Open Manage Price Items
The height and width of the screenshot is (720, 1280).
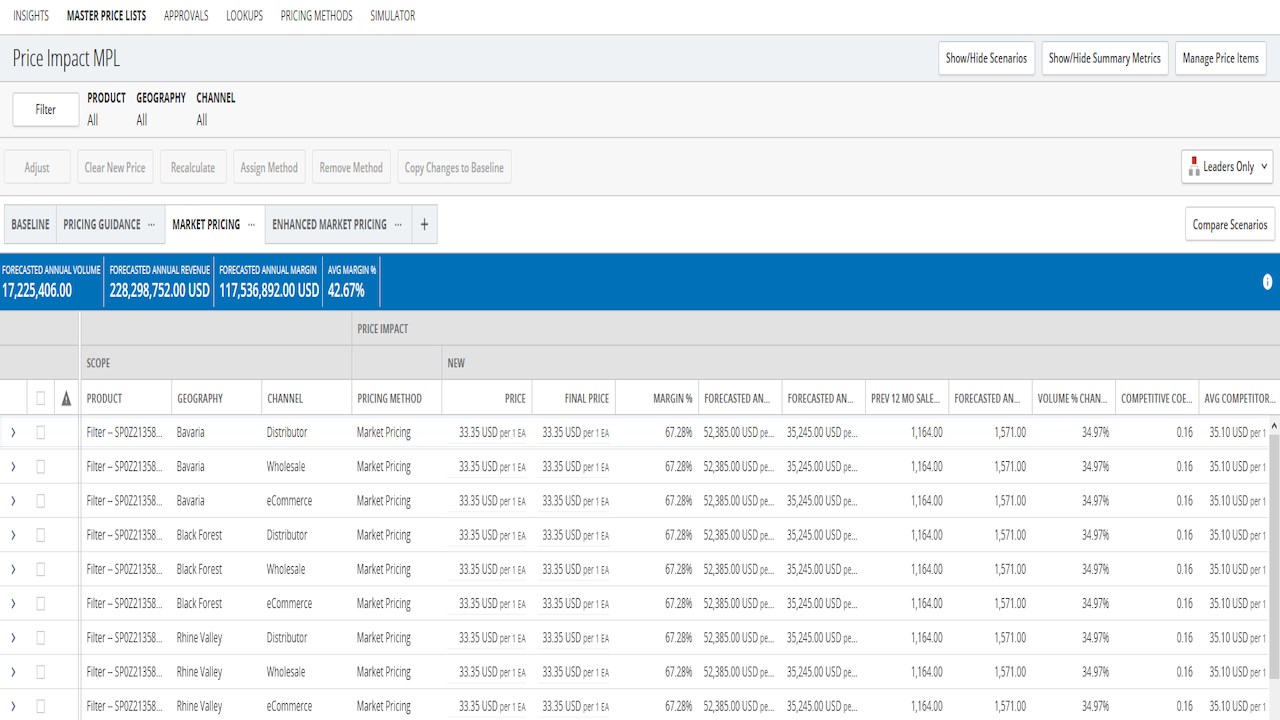(x=1221, y=58)
